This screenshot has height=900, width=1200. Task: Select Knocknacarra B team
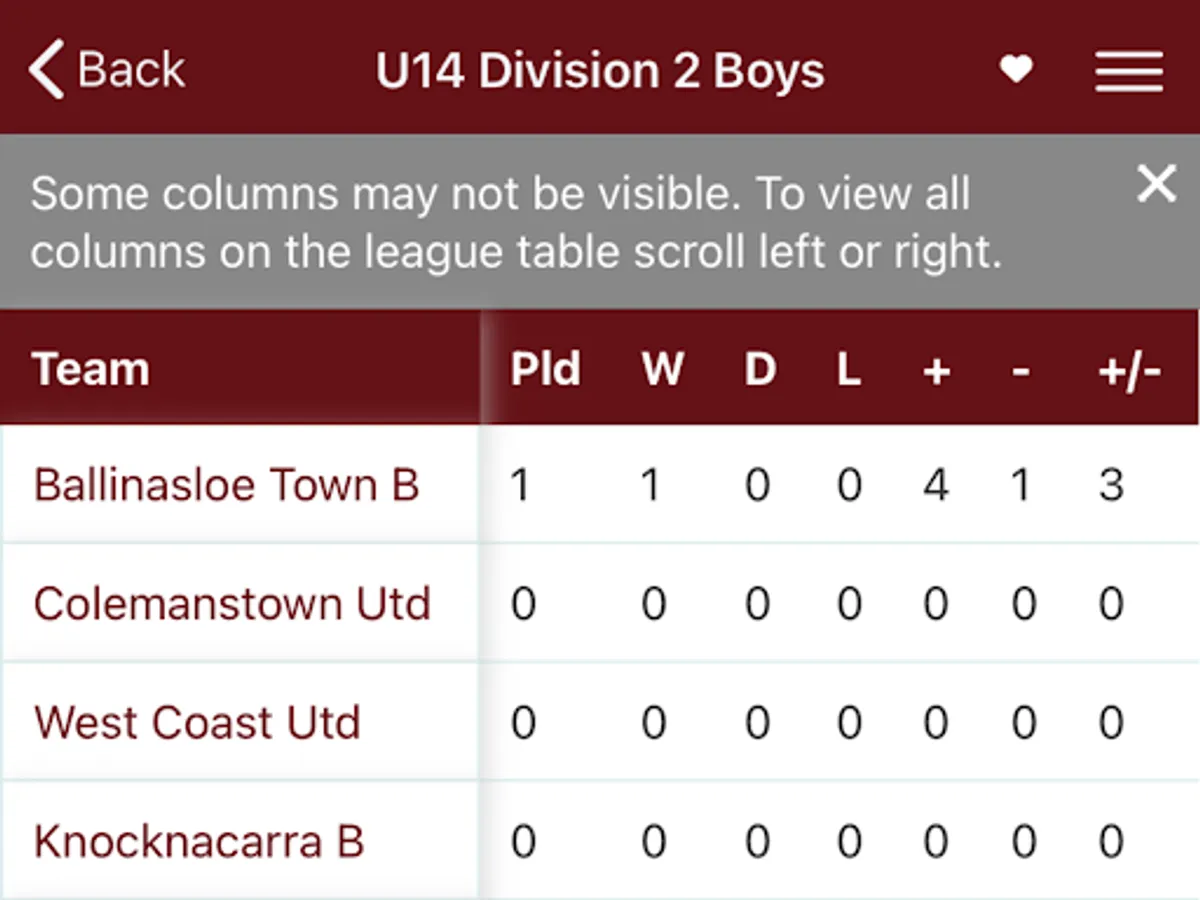tap(198, 841)
